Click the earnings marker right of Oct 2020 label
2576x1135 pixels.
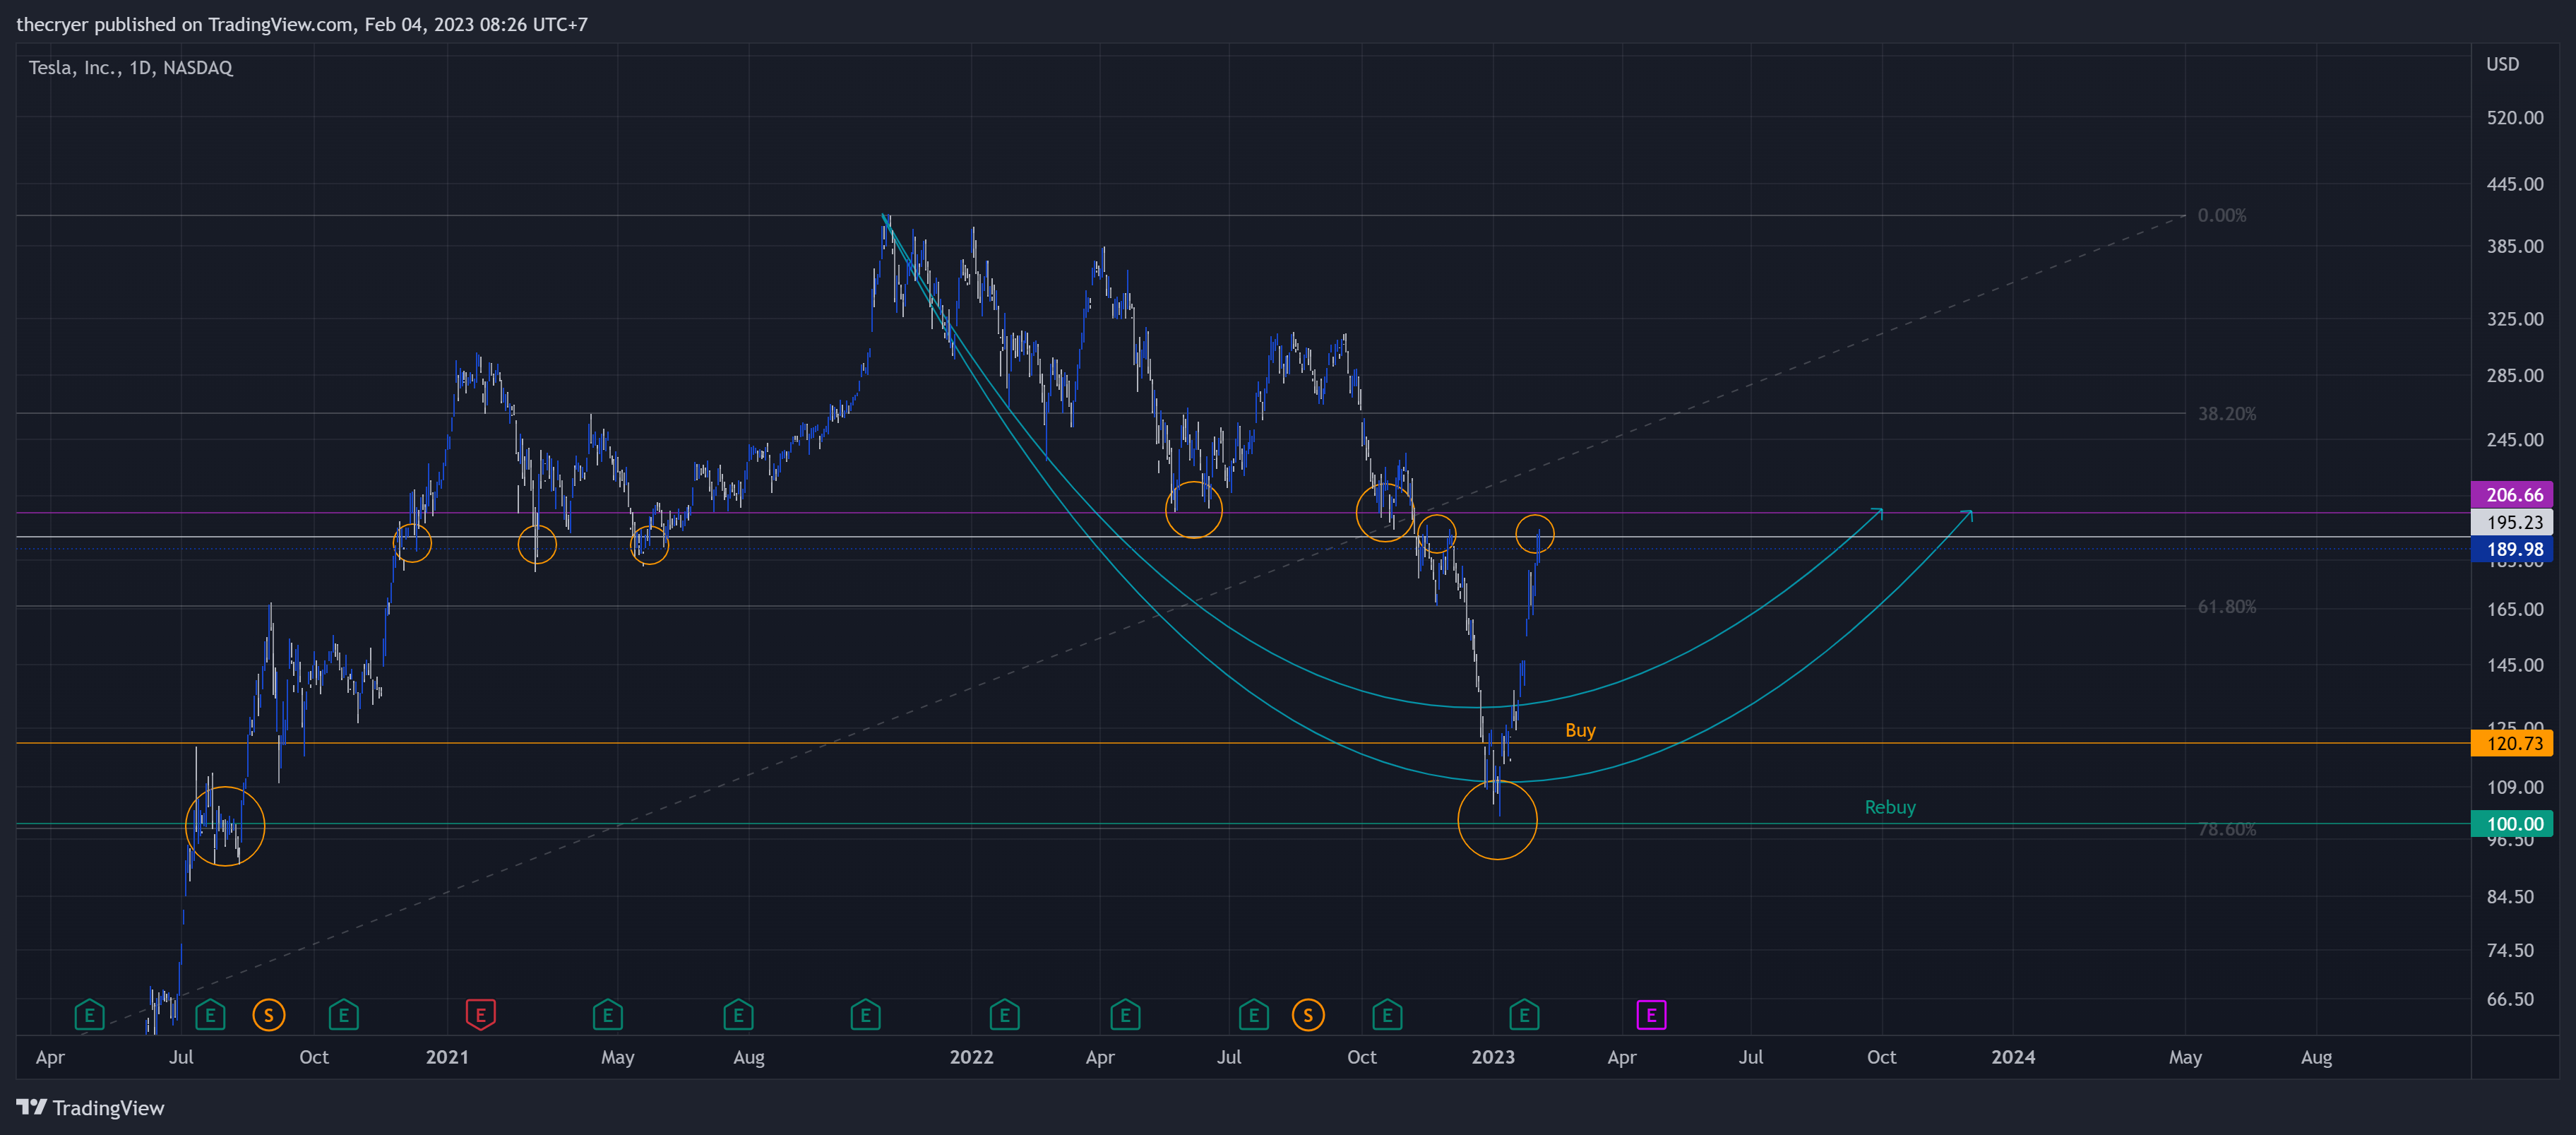tap(343, 1015)
